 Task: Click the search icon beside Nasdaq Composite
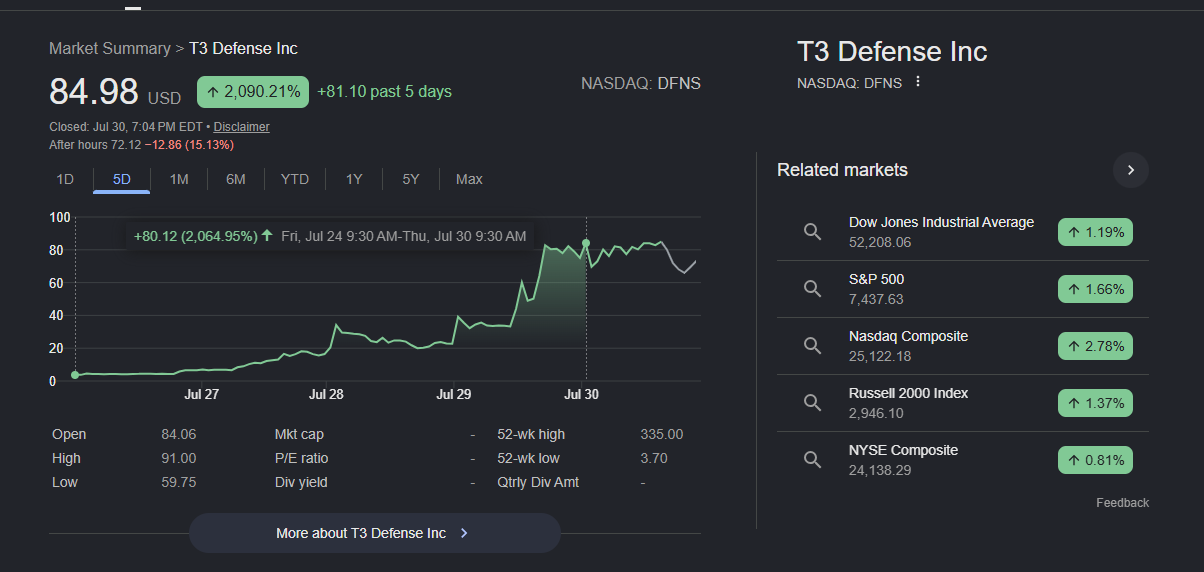tap(813, 346)
